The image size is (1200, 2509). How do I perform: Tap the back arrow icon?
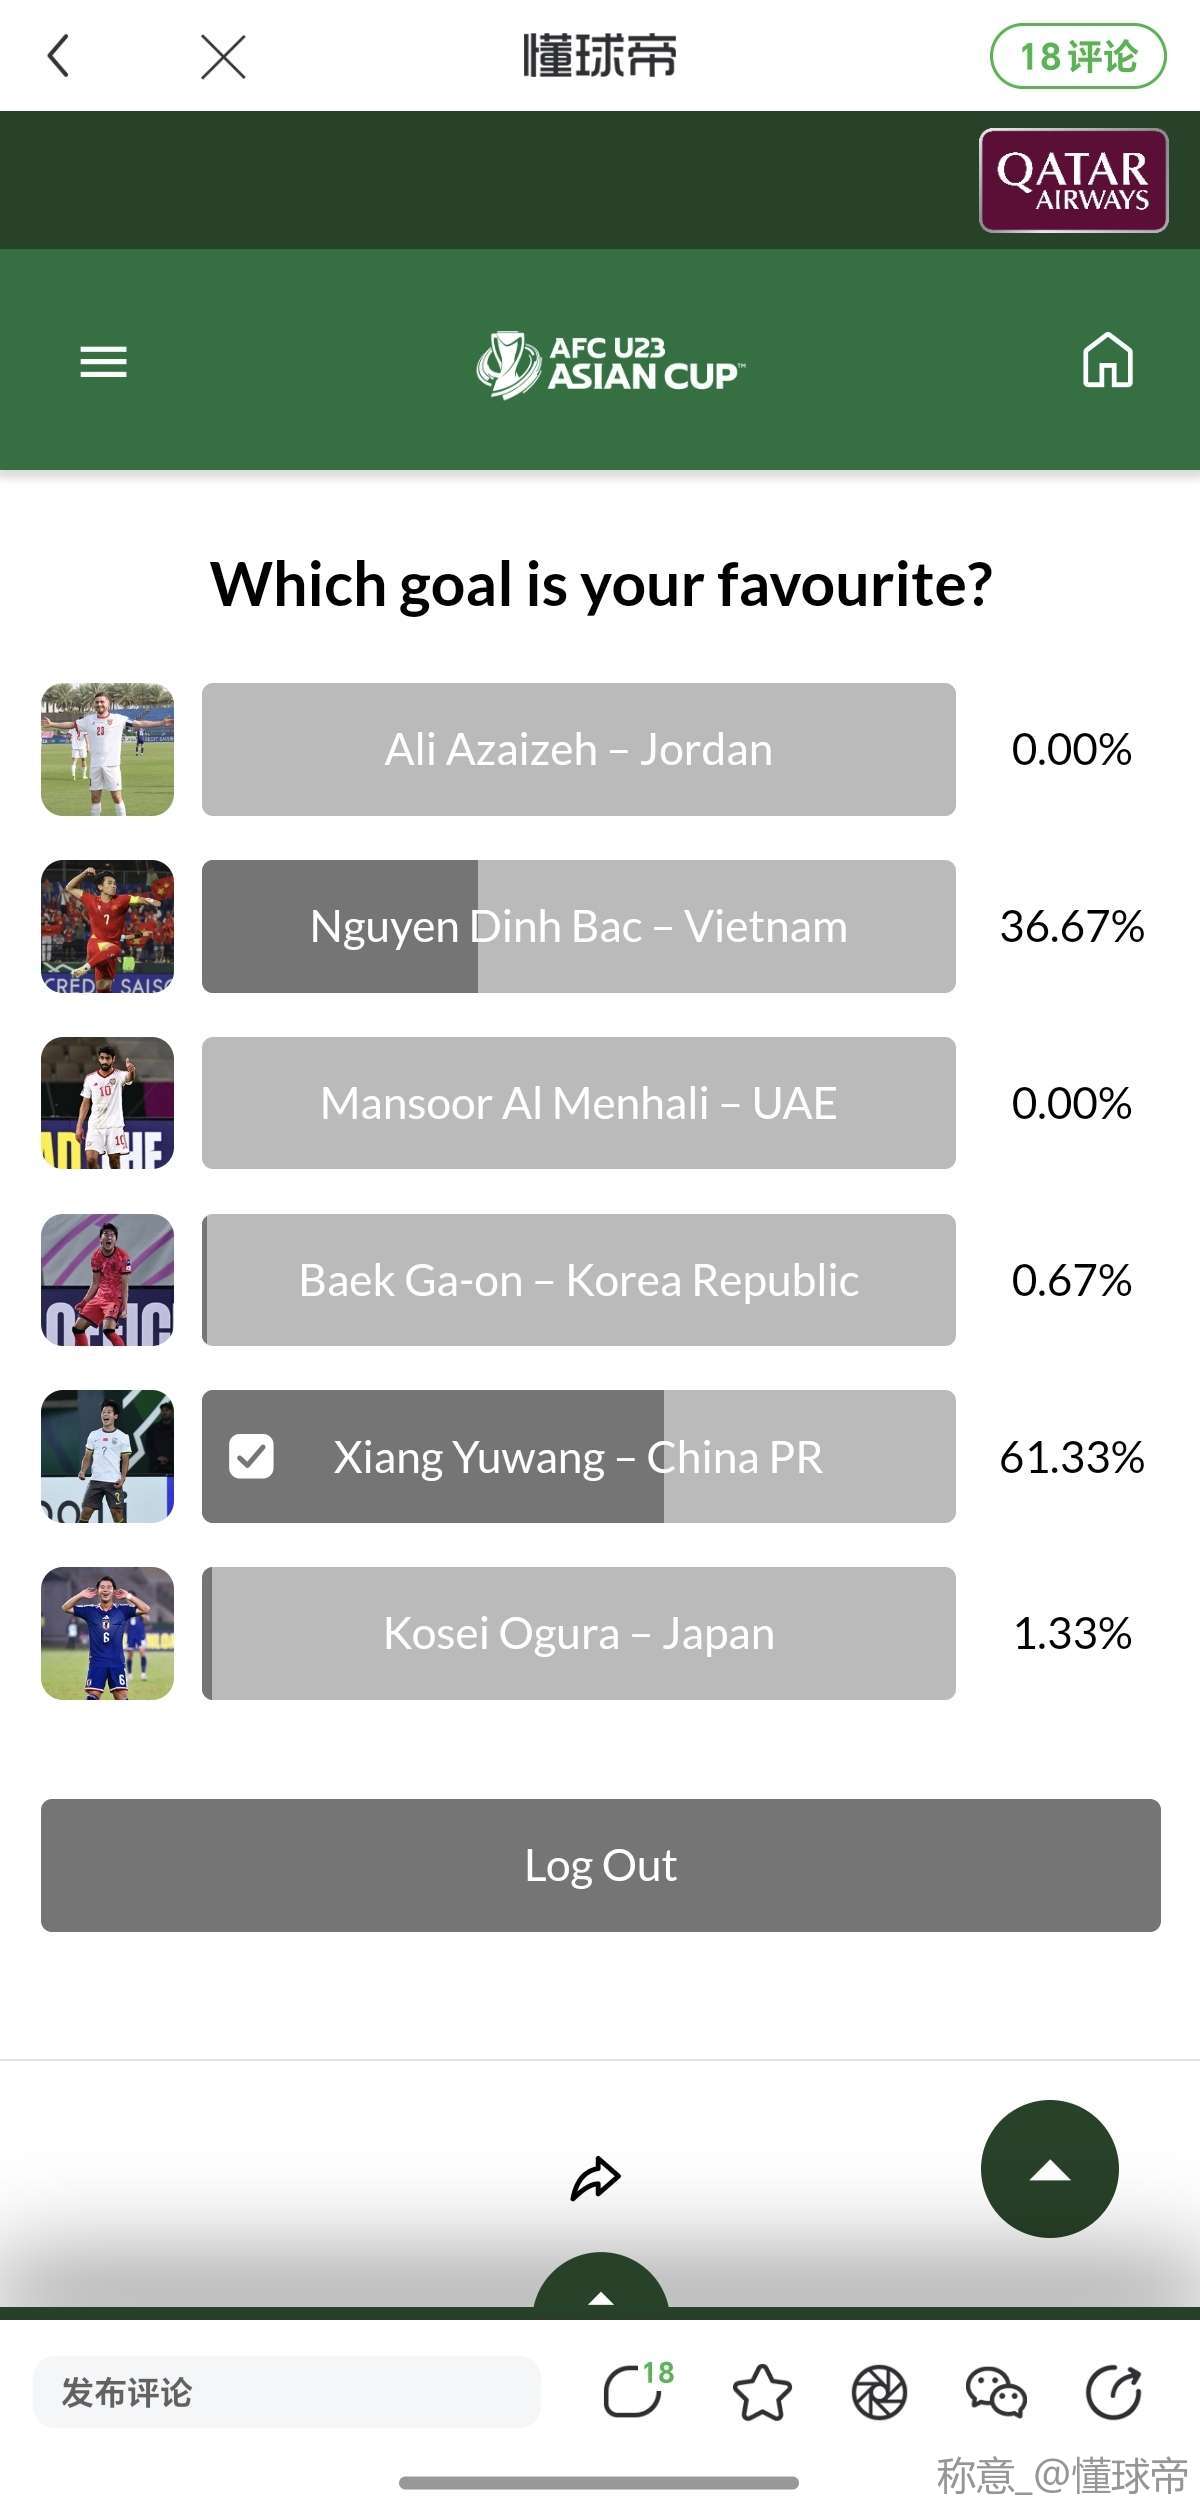coord(59,56)
